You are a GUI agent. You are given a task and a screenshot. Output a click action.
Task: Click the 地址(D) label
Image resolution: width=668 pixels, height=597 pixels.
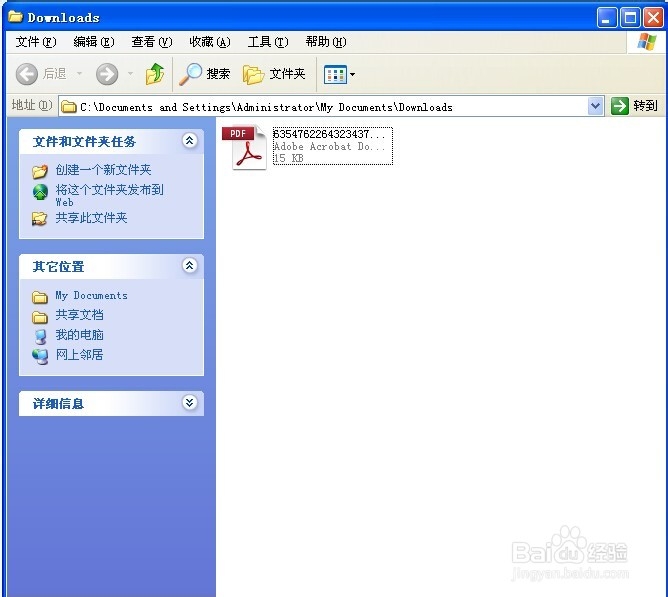click(32, 105)
